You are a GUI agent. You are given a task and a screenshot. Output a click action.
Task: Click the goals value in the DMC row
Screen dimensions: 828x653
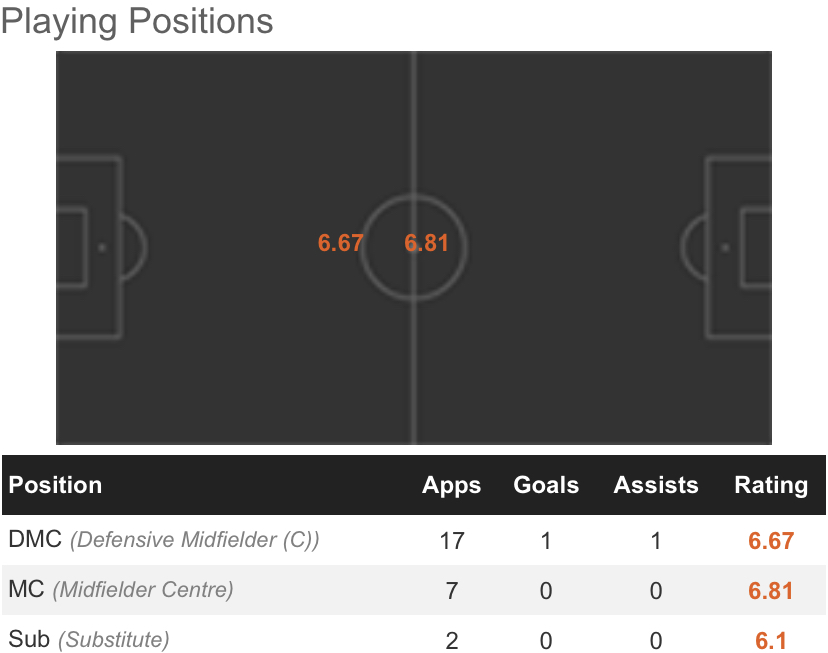tap(546, 541)
